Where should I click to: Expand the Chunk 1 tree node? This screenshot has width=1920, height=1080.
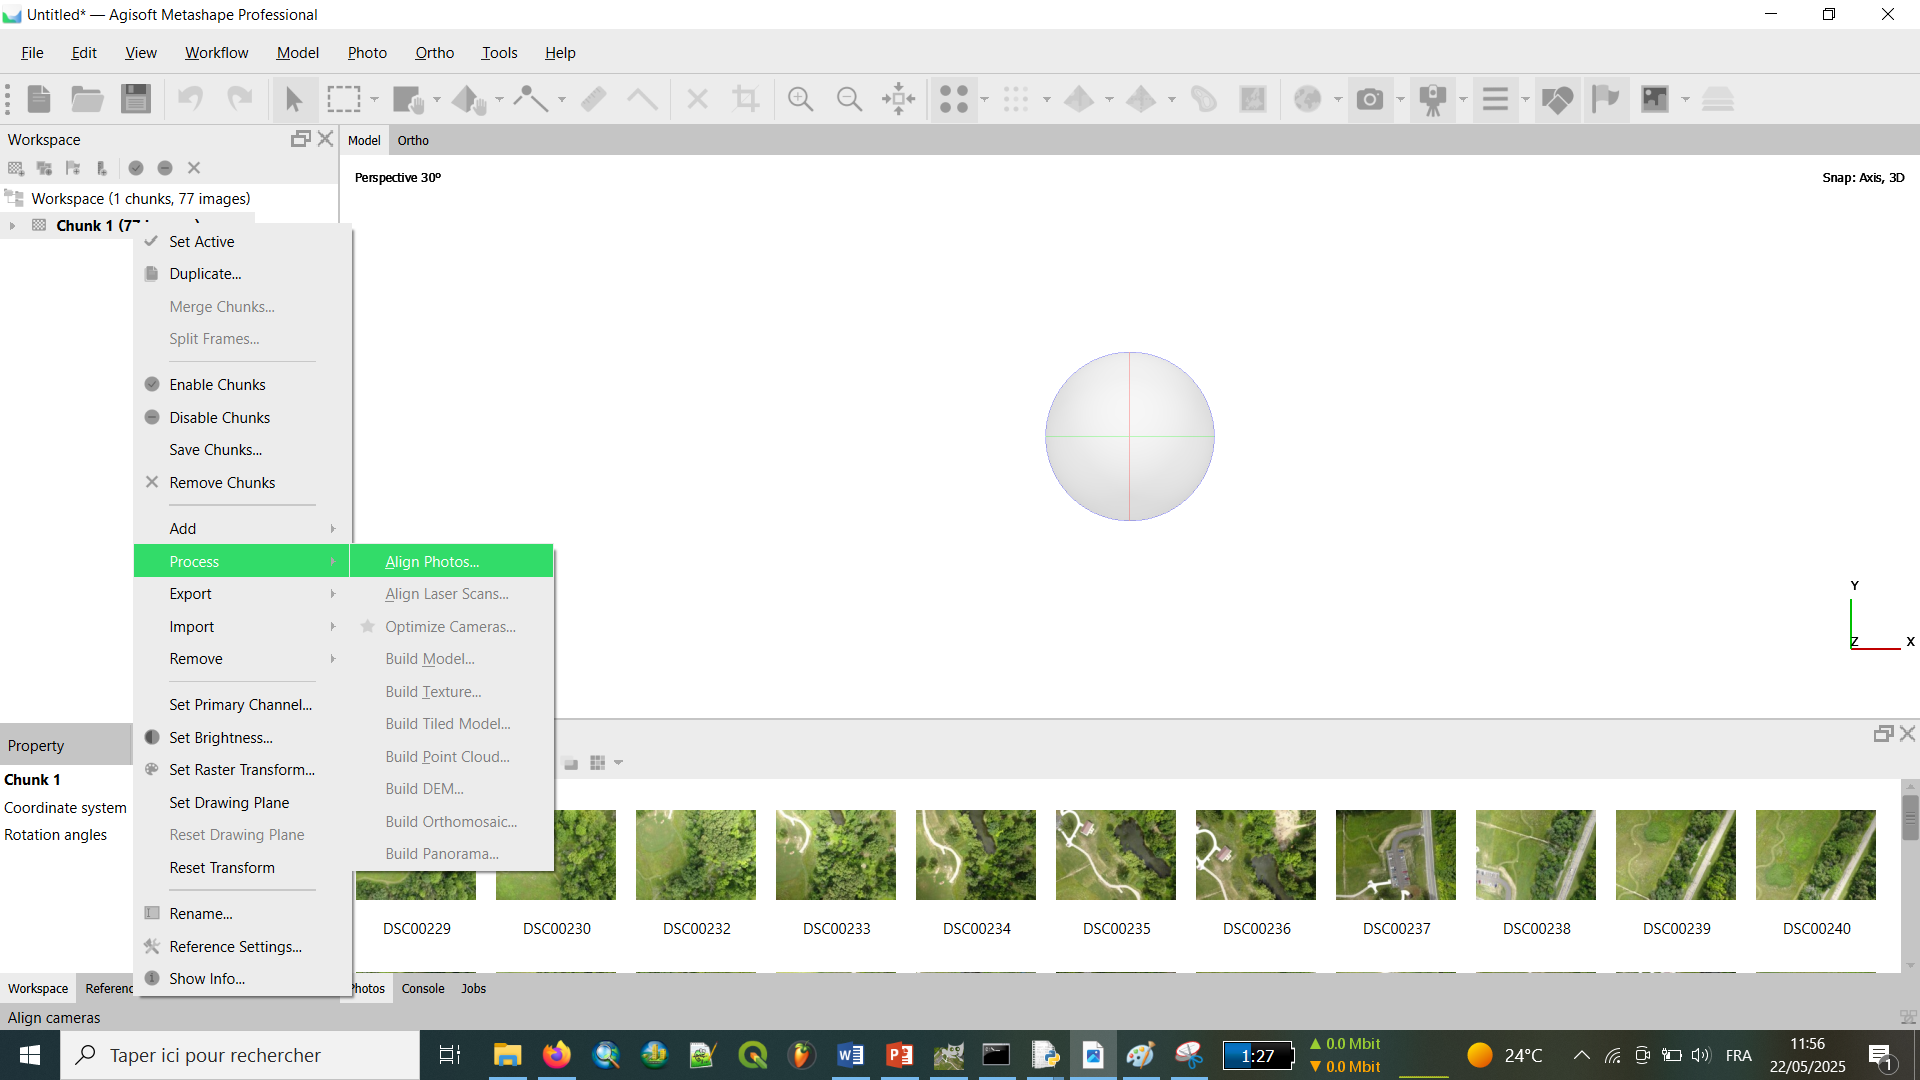(12, 226)
